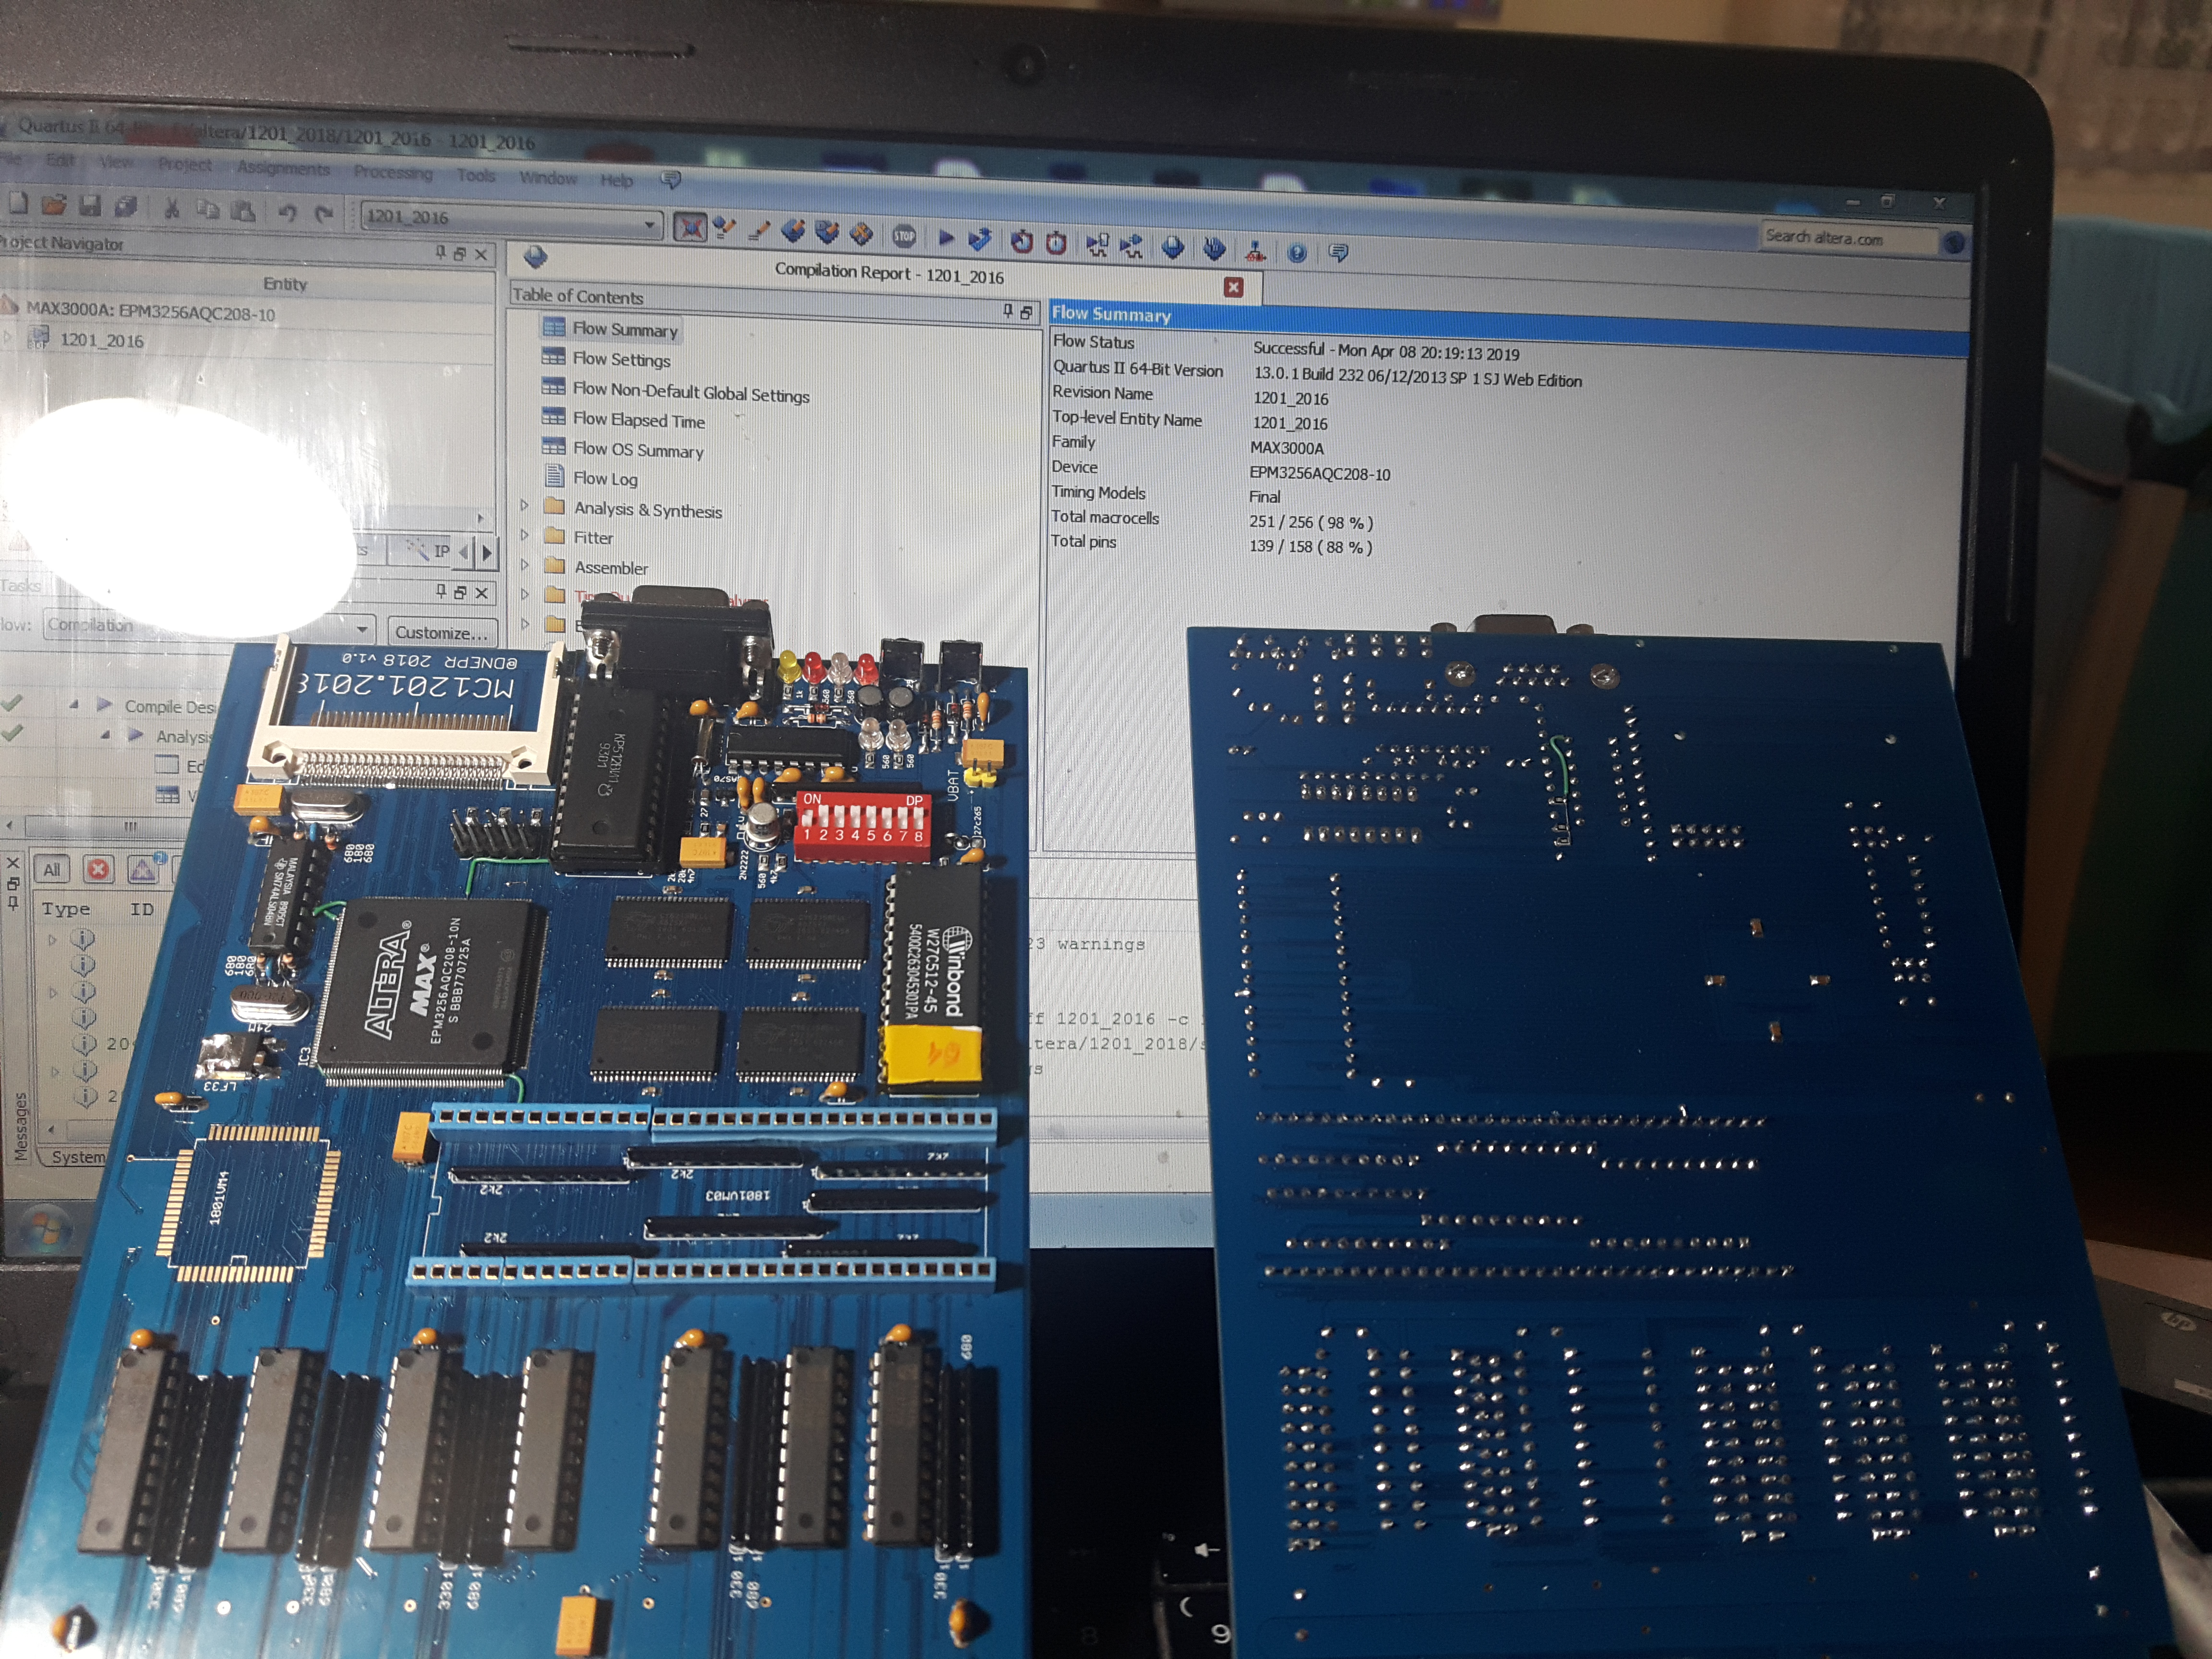Click the Open file folder icon
Viewport: 2212px width, 1659px height.
54,204
